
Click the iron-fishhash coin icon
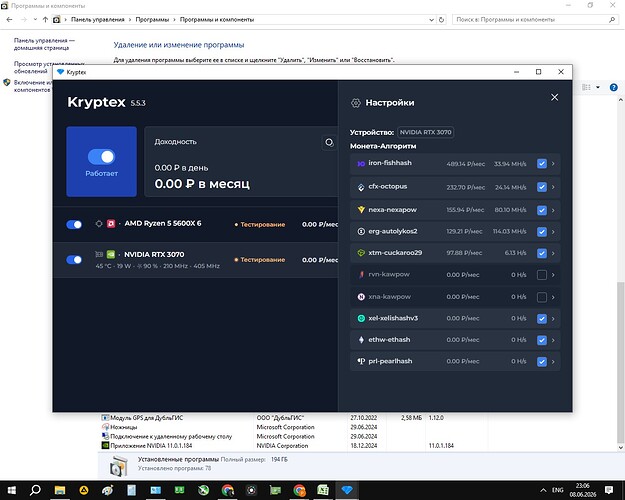[361, 164]
